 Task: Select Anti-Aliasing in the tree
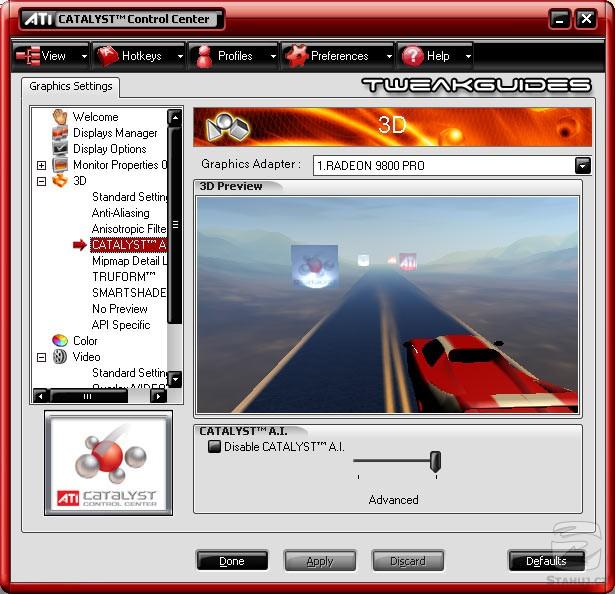(x=120, y=213)
